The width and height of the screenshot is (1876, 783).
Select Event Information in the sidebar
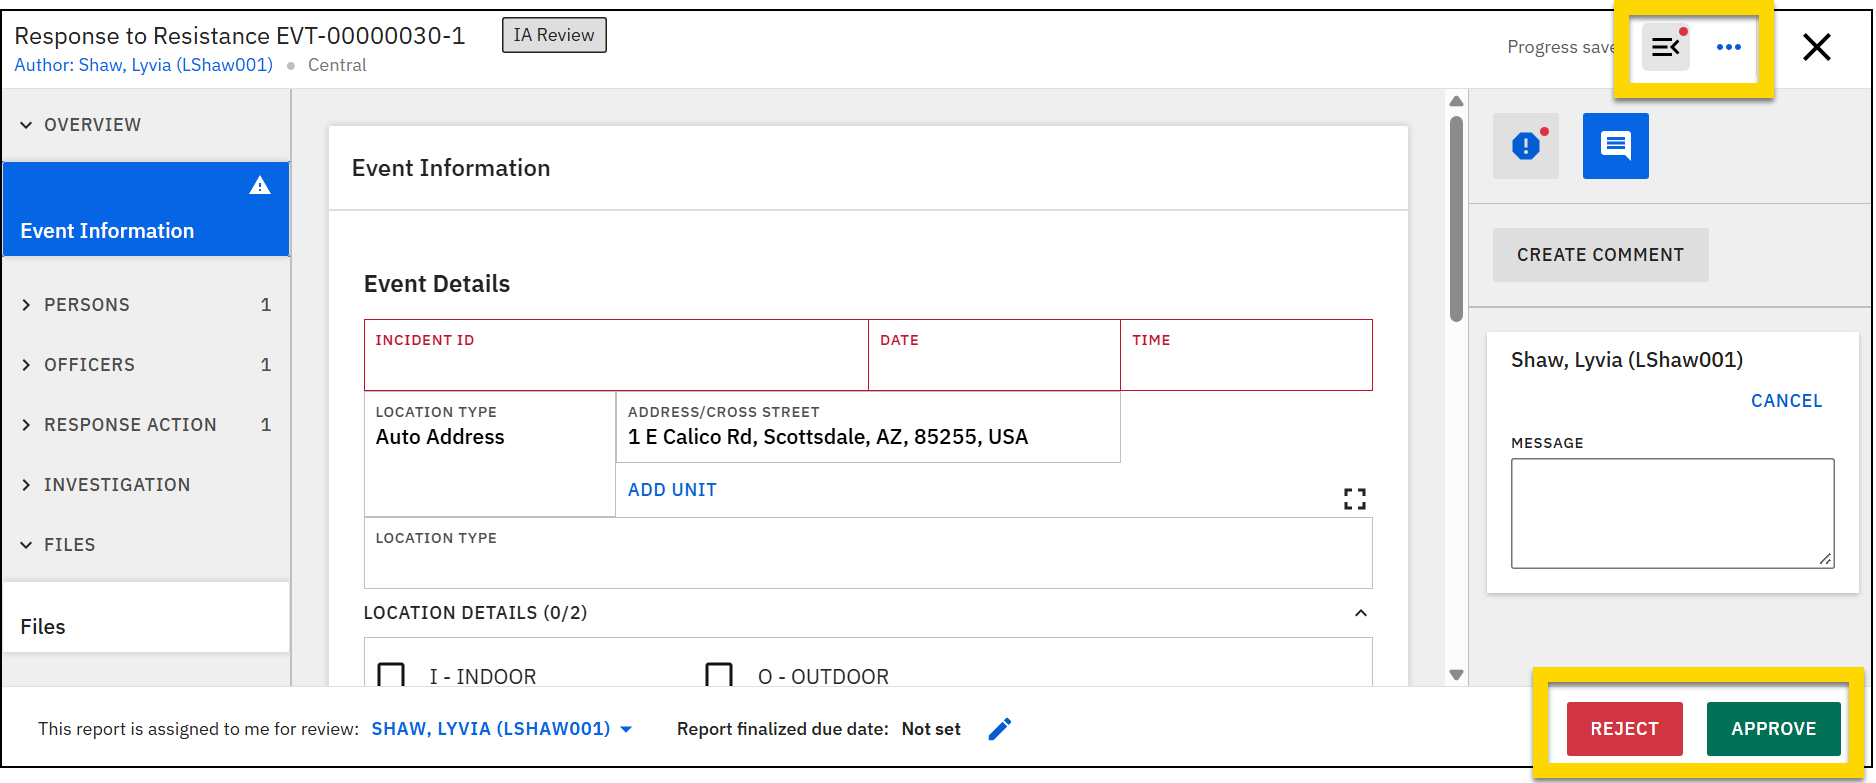click(107, 231)
